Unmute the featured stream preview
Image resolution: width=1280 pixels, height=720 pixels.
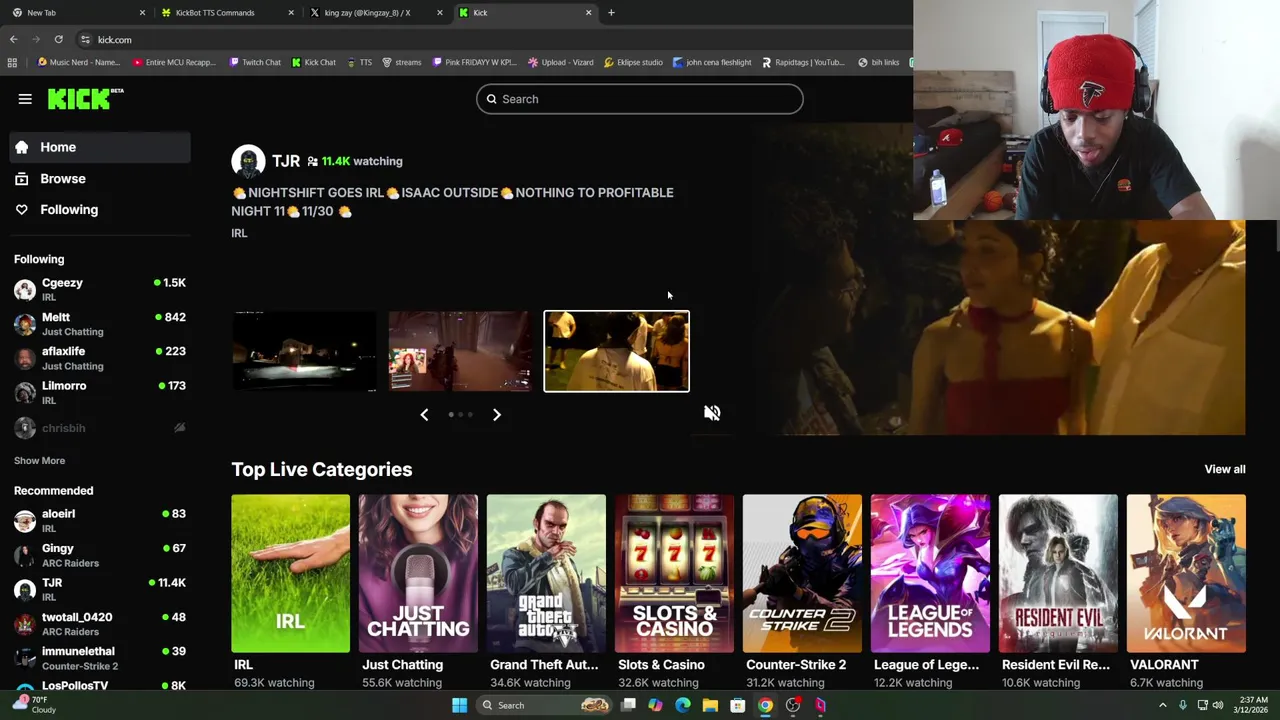point(712,413)
